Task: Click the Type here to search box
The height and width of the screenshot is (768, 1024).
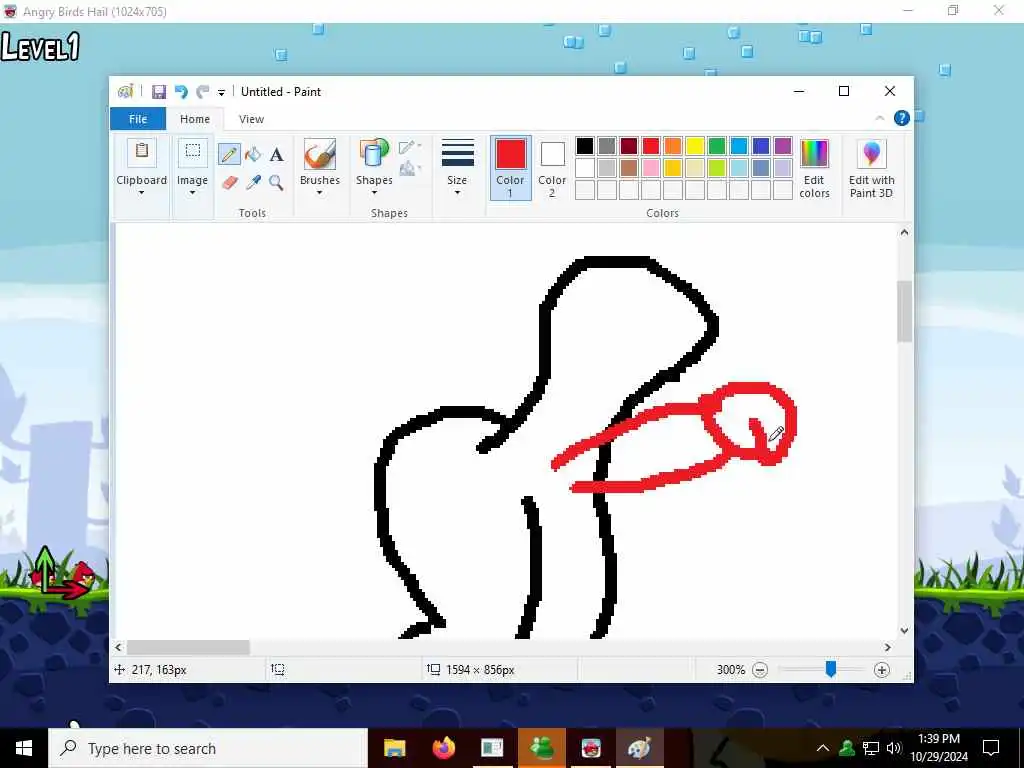Action: [x=208, y=748]
